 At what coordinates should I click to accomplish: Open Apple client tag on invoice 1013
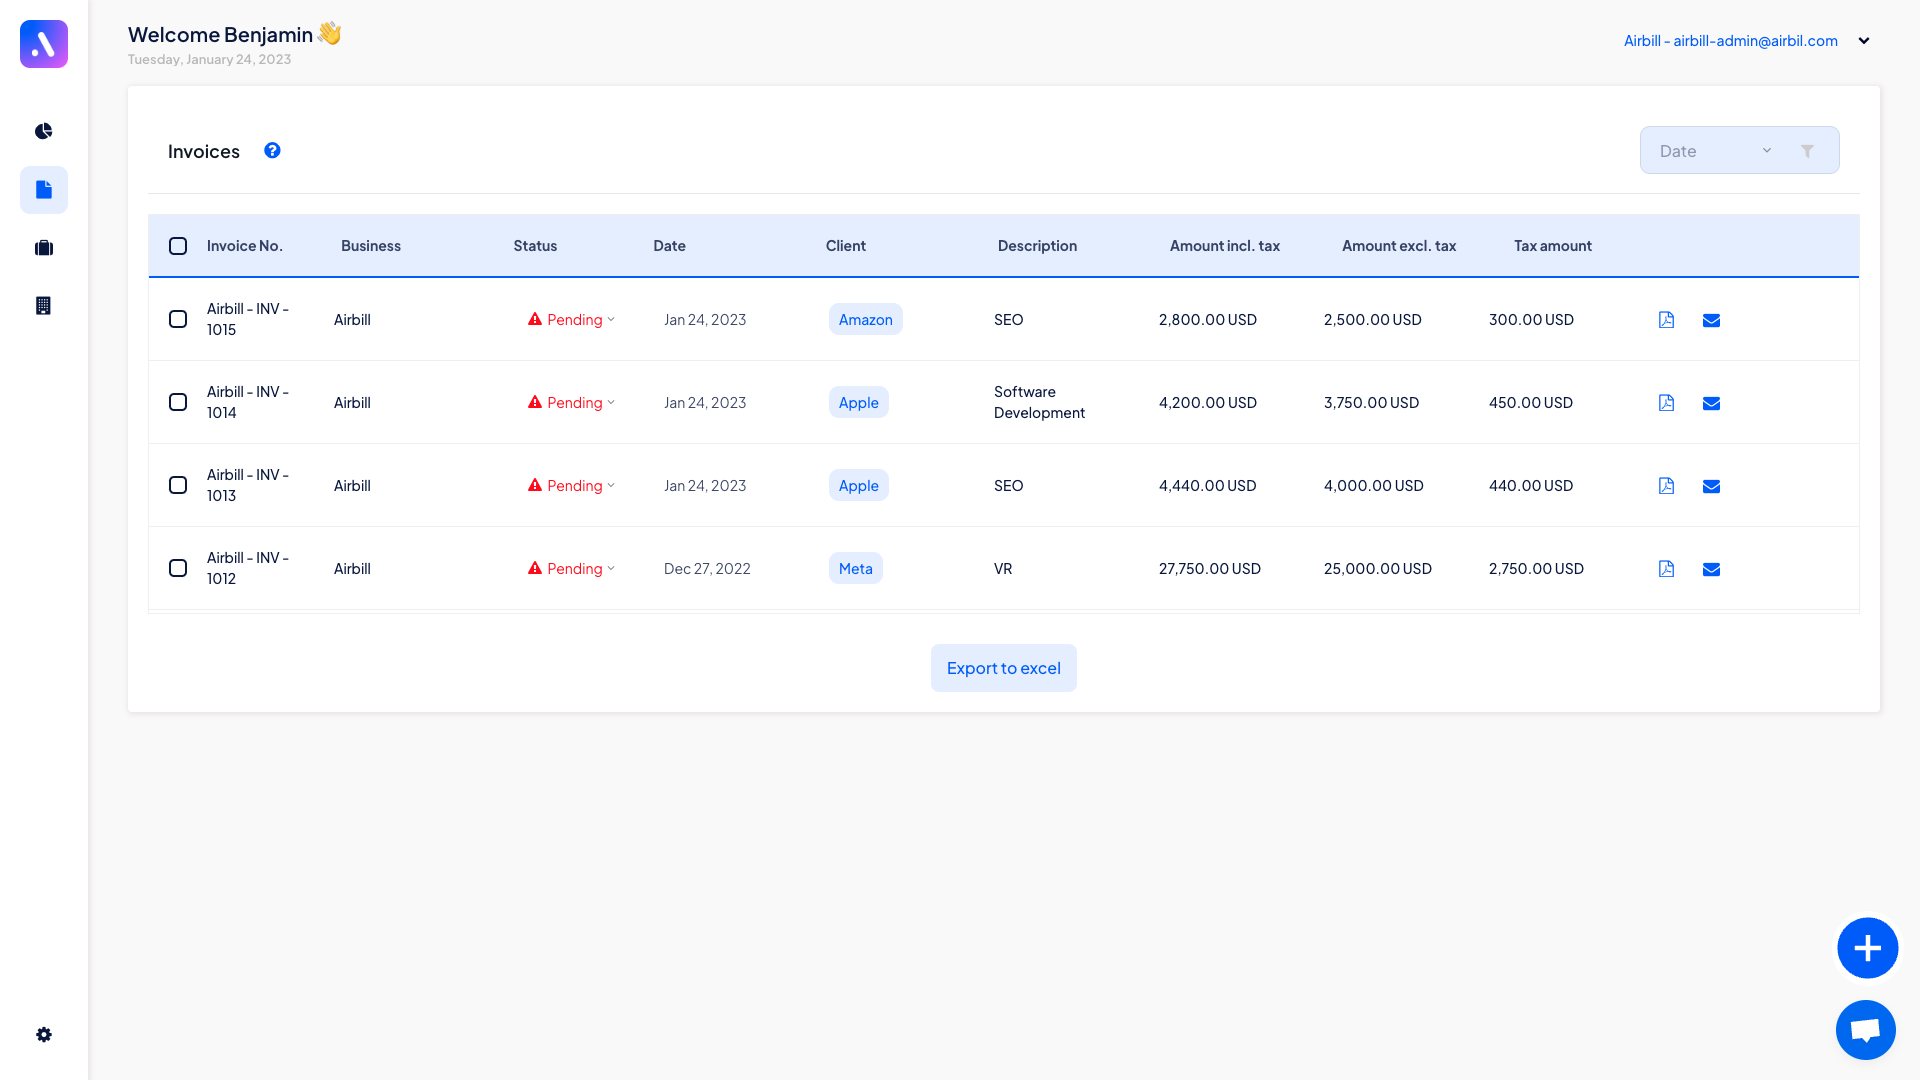coord(859,485)
